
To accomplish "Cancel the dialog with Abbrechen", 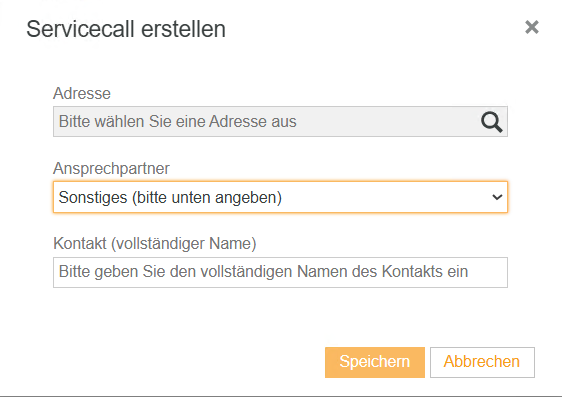I will [x=482, y=362].
